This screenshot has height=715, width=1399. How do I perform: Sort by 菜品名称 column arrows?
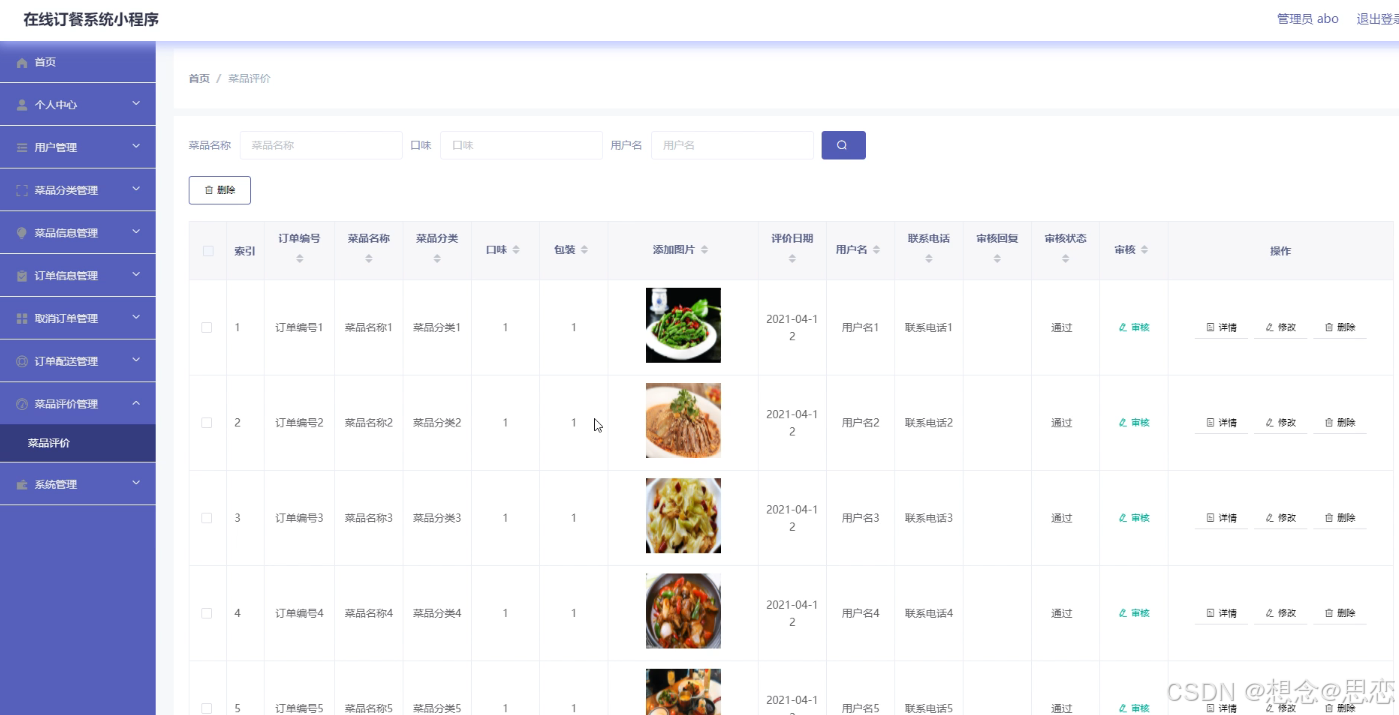point(368,259)
